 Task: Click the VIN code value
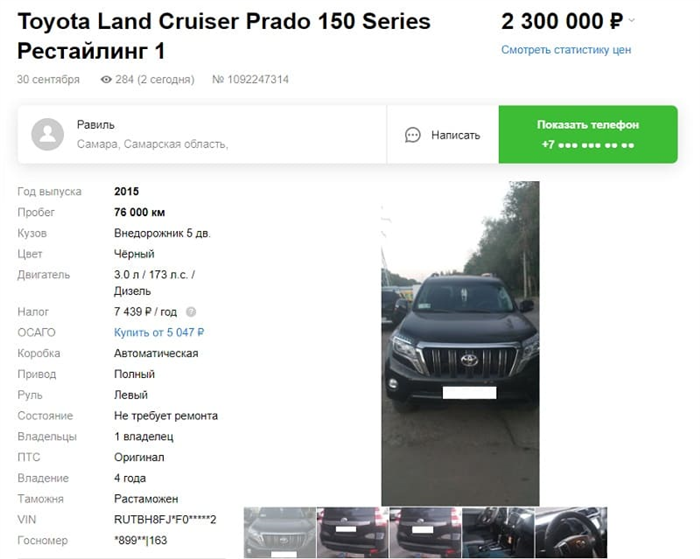click(165, 520)
